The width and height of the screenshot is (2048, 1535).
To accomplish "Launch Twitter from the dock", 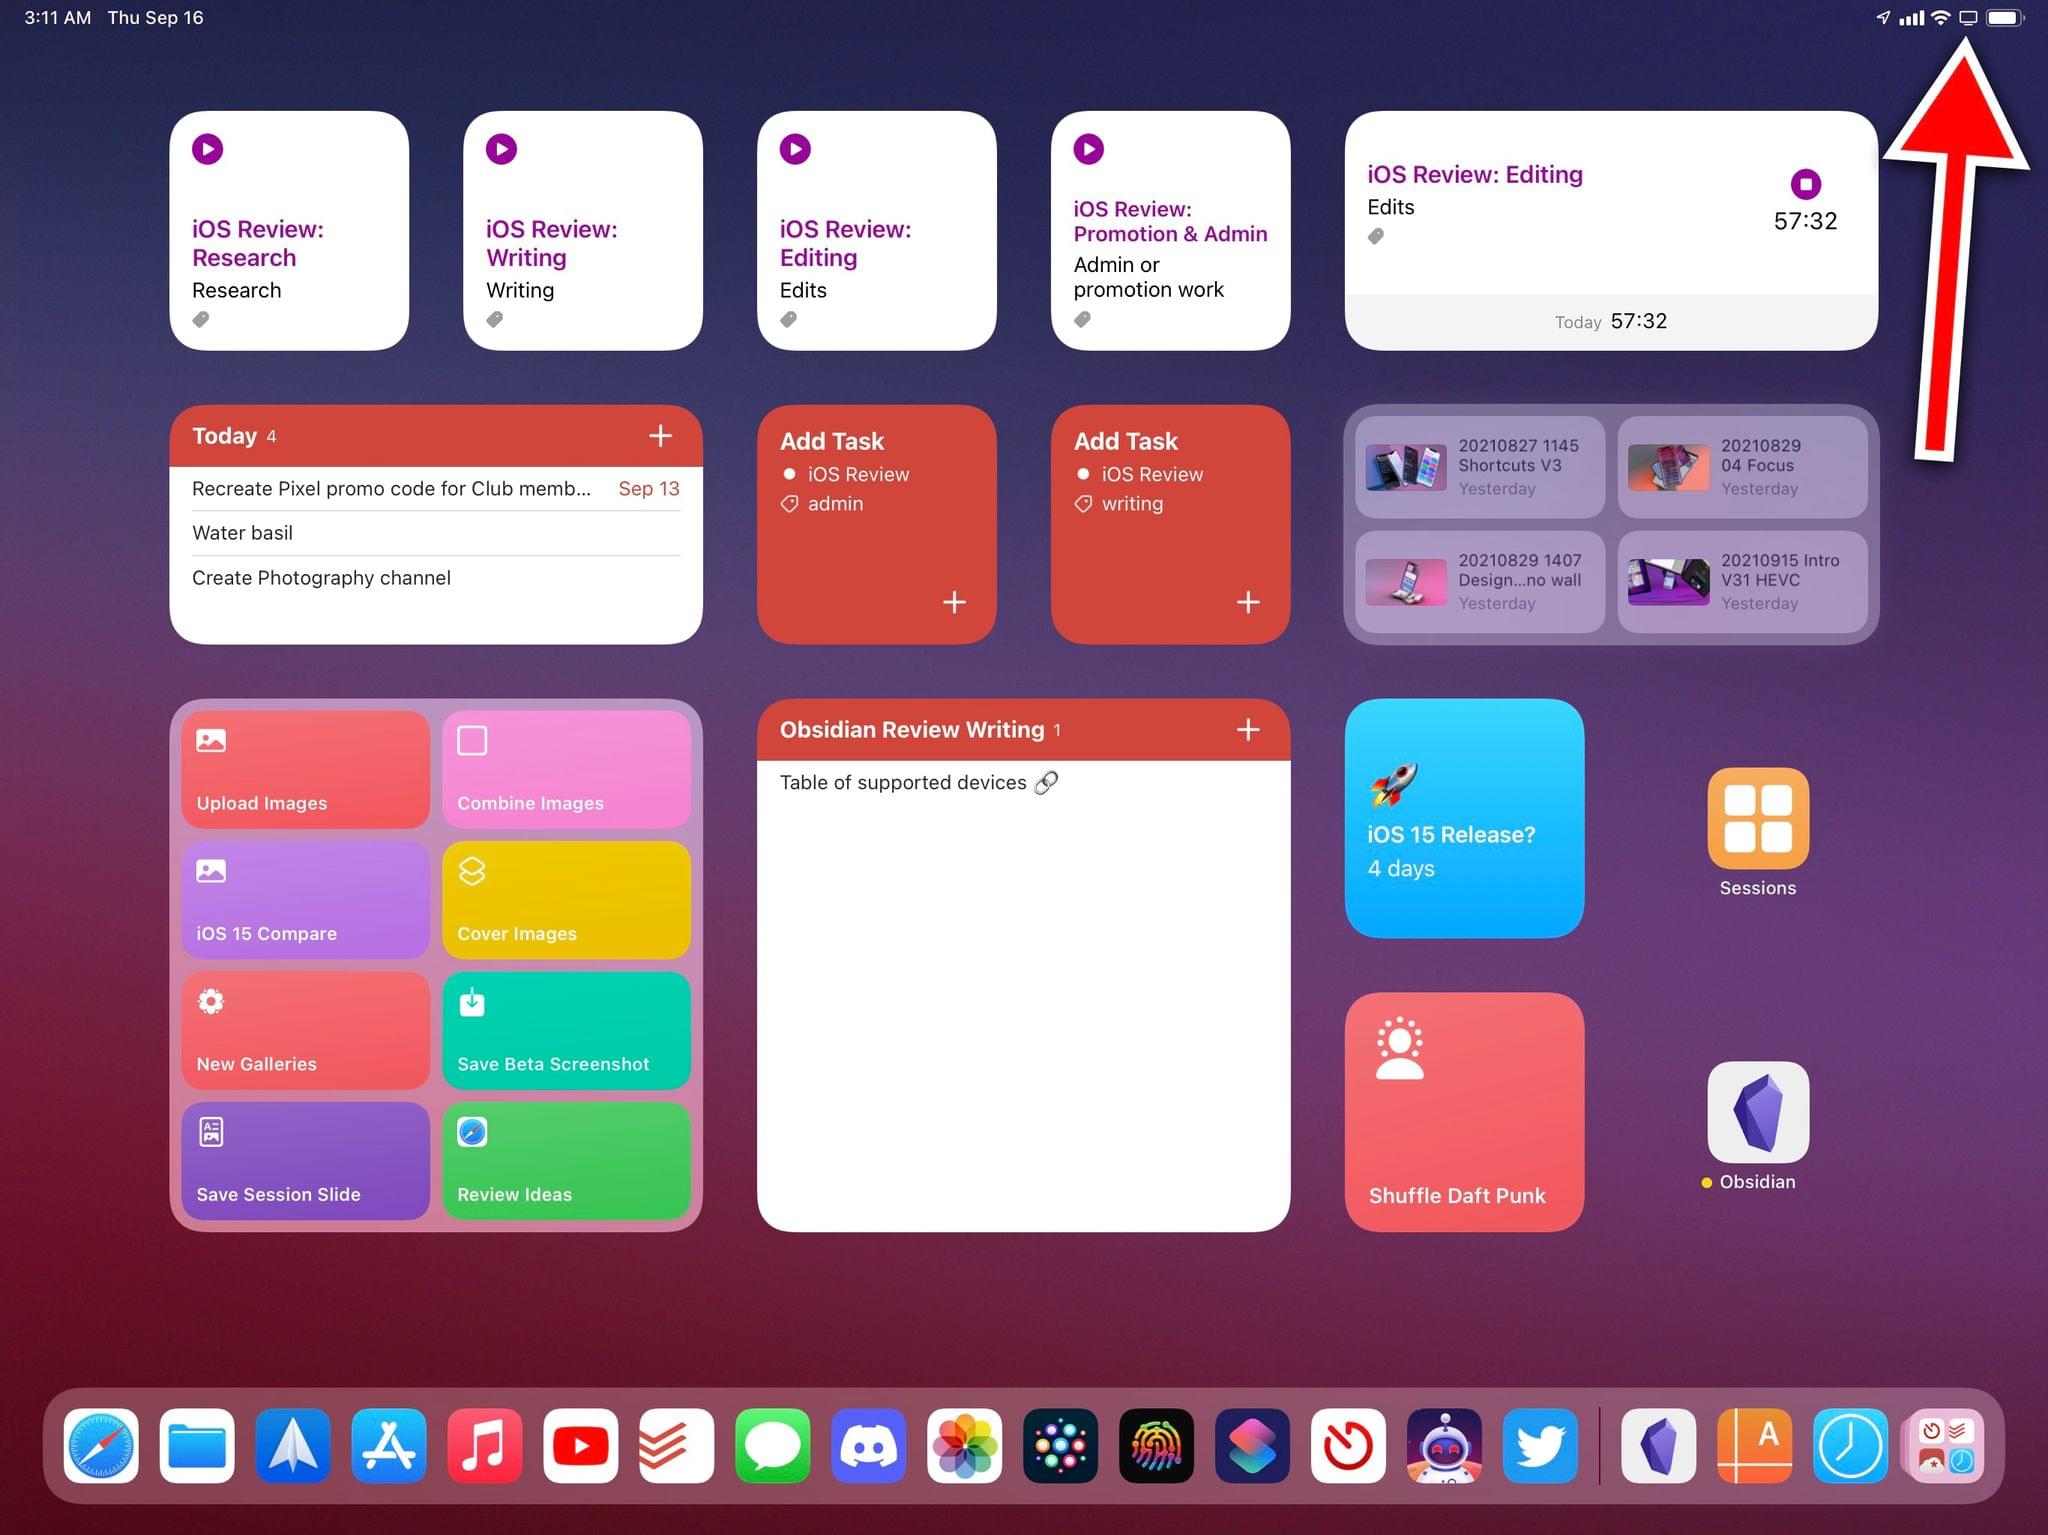I will [x=1541, y=1446].
